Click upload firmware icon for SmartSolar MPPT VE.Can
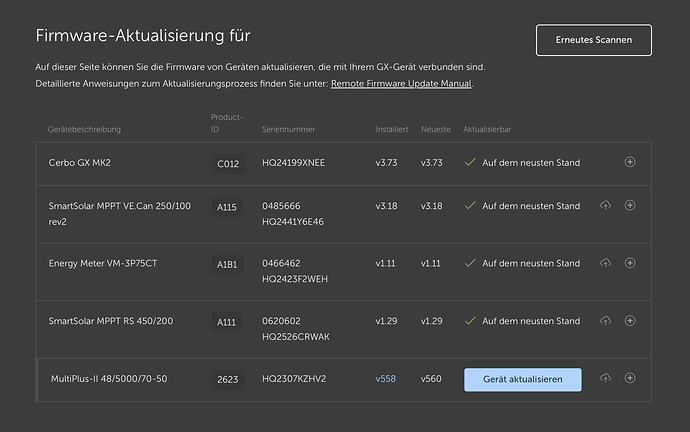The width and height of the screenshot is (690, 432). click(606, 205)
